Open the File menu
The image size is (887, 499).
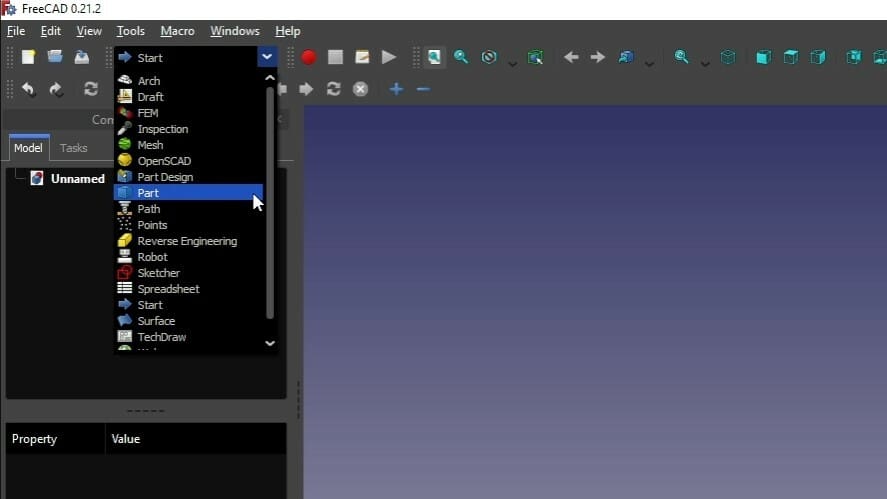click(16, 31)
